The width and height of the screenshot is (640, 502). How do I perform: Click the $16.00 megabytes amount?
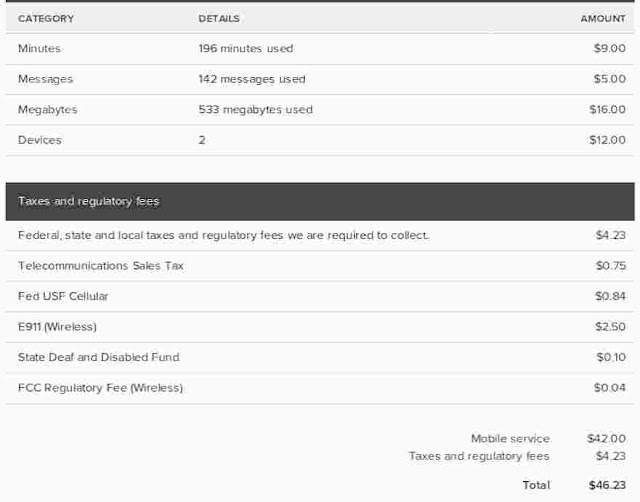[607, 109]
